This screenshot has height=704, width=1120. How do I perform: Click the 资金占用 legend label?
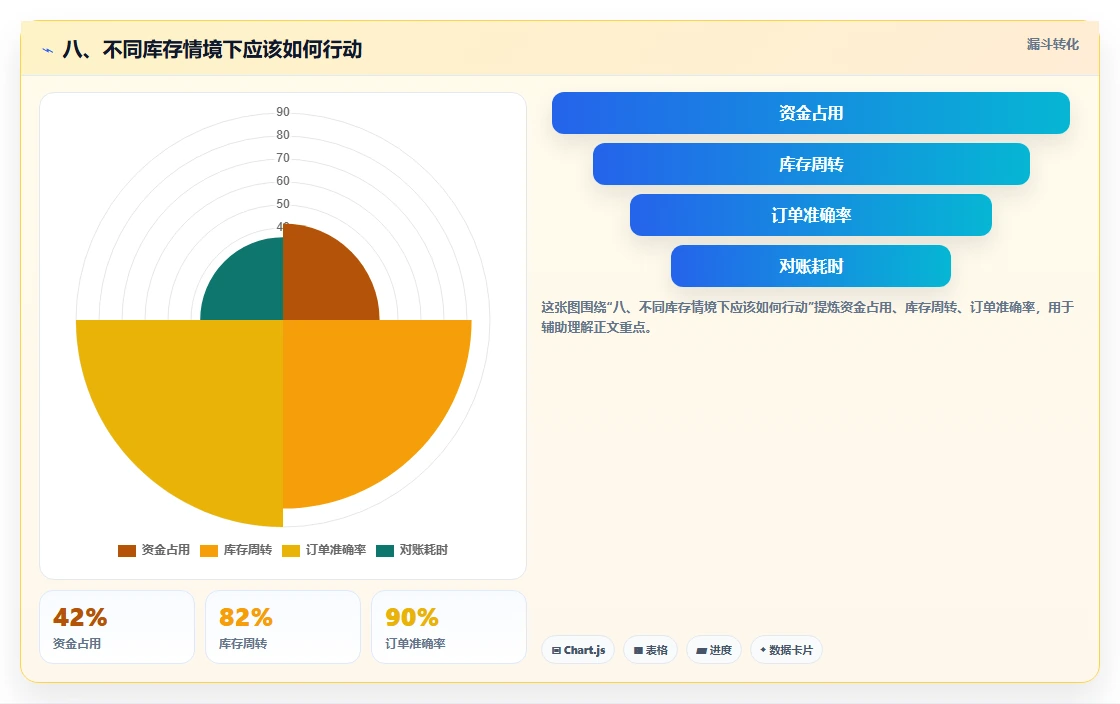pos(166,550)
